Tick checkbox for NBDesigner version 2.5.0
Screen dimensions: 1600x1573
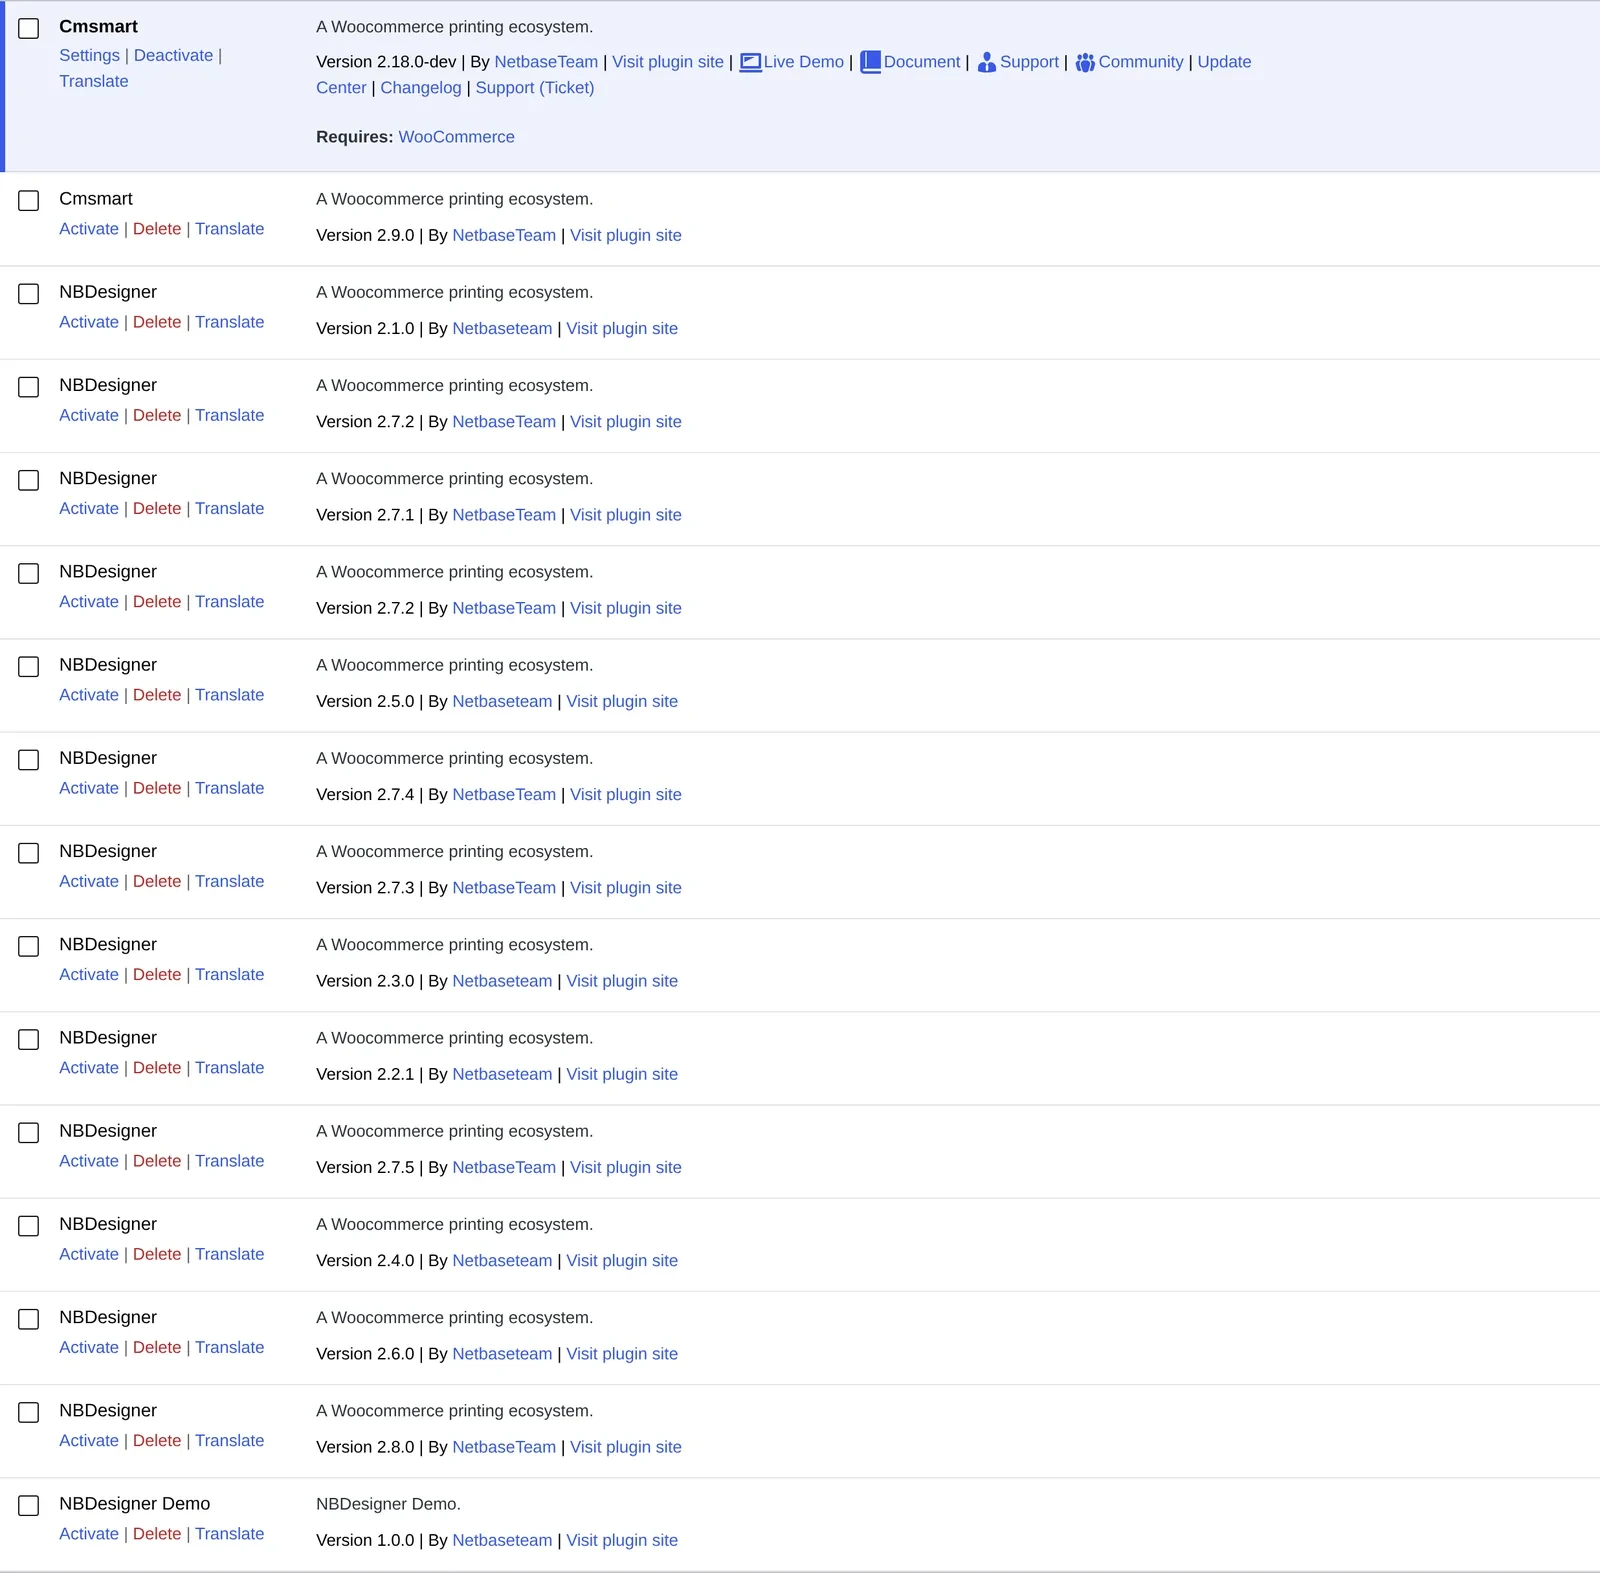tap(29, 666)
